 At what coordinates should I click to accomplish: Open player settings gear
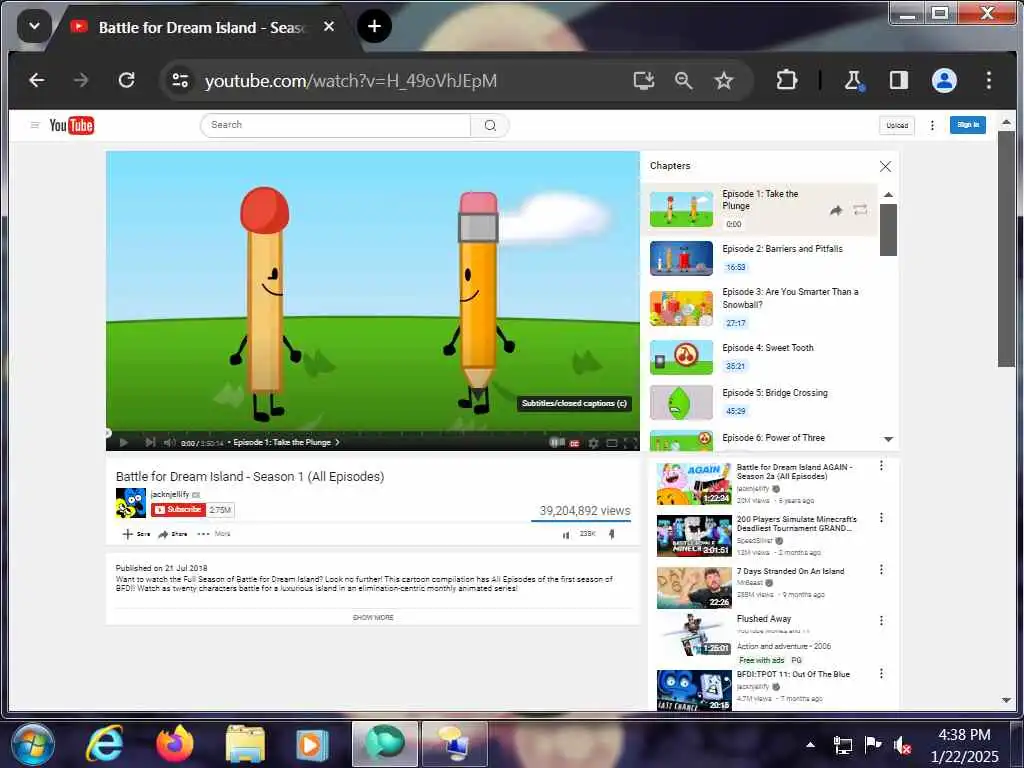point(593,443)
